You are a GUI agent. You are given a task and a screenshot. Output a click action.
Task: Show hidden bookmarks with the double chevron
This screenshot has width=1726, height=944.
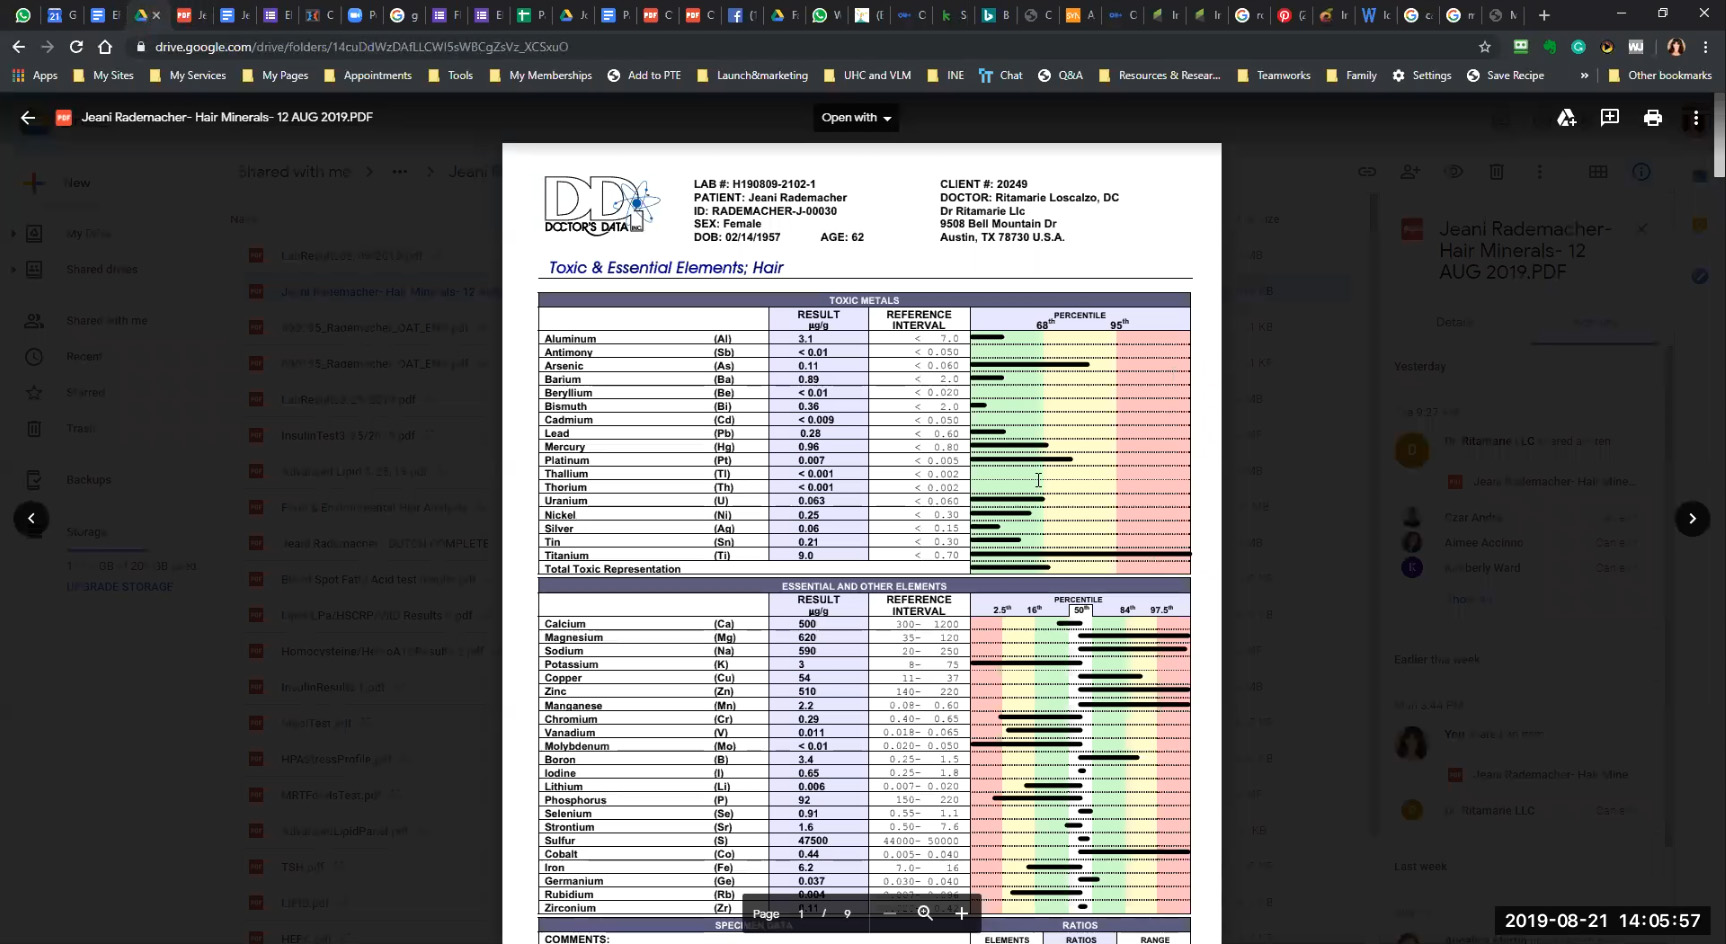[1584, 75]
